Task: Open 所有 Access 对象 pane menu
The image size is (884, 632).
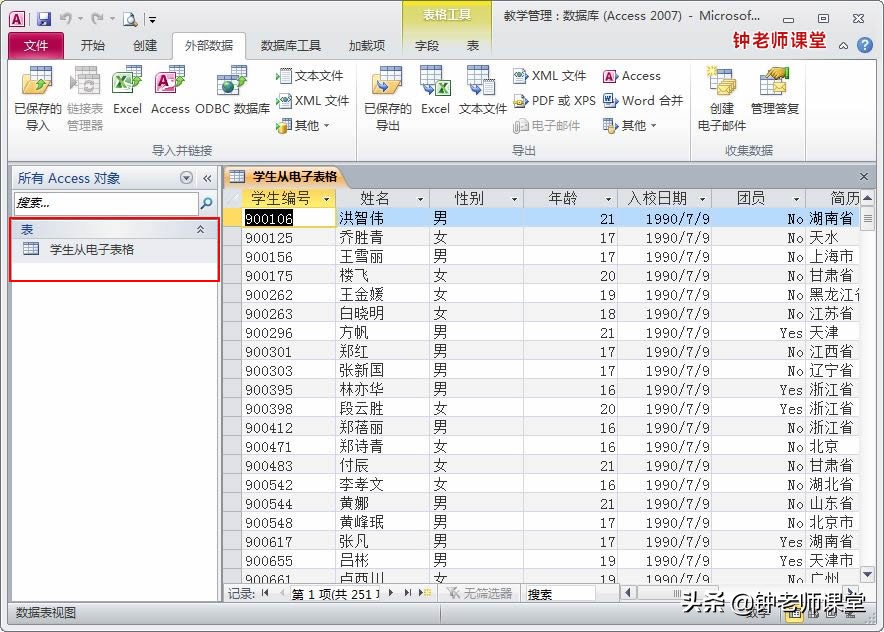Action: tap(186, 177)
